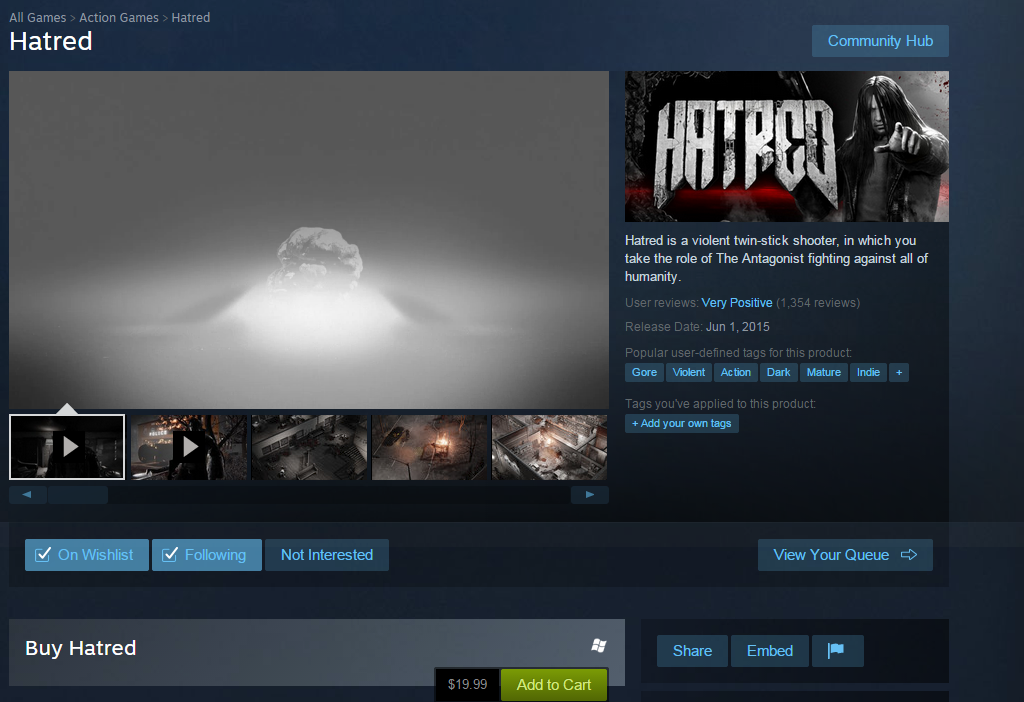The height and width of the screenshot is (702, 1024).
Task: Open the Community Hub page
Action: coord(880,41)
